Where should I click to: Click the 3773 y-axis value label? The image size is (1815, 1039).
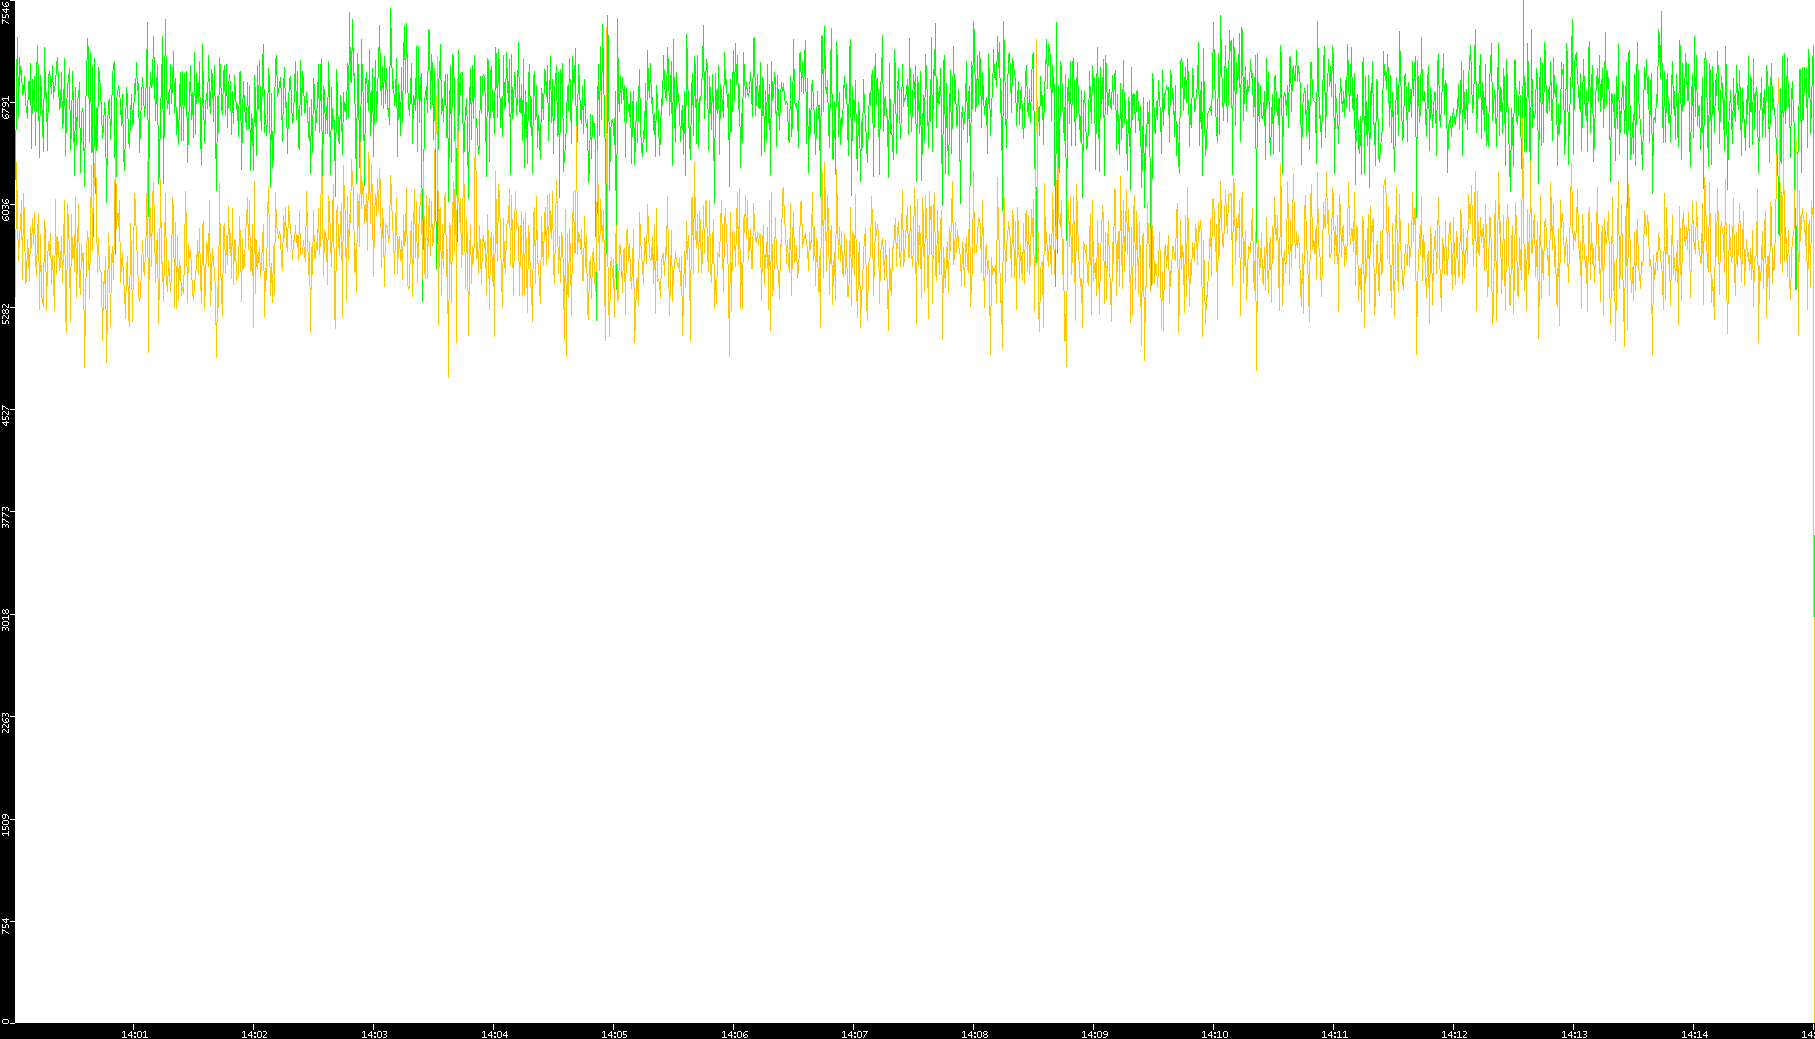[x=7, y=517]
